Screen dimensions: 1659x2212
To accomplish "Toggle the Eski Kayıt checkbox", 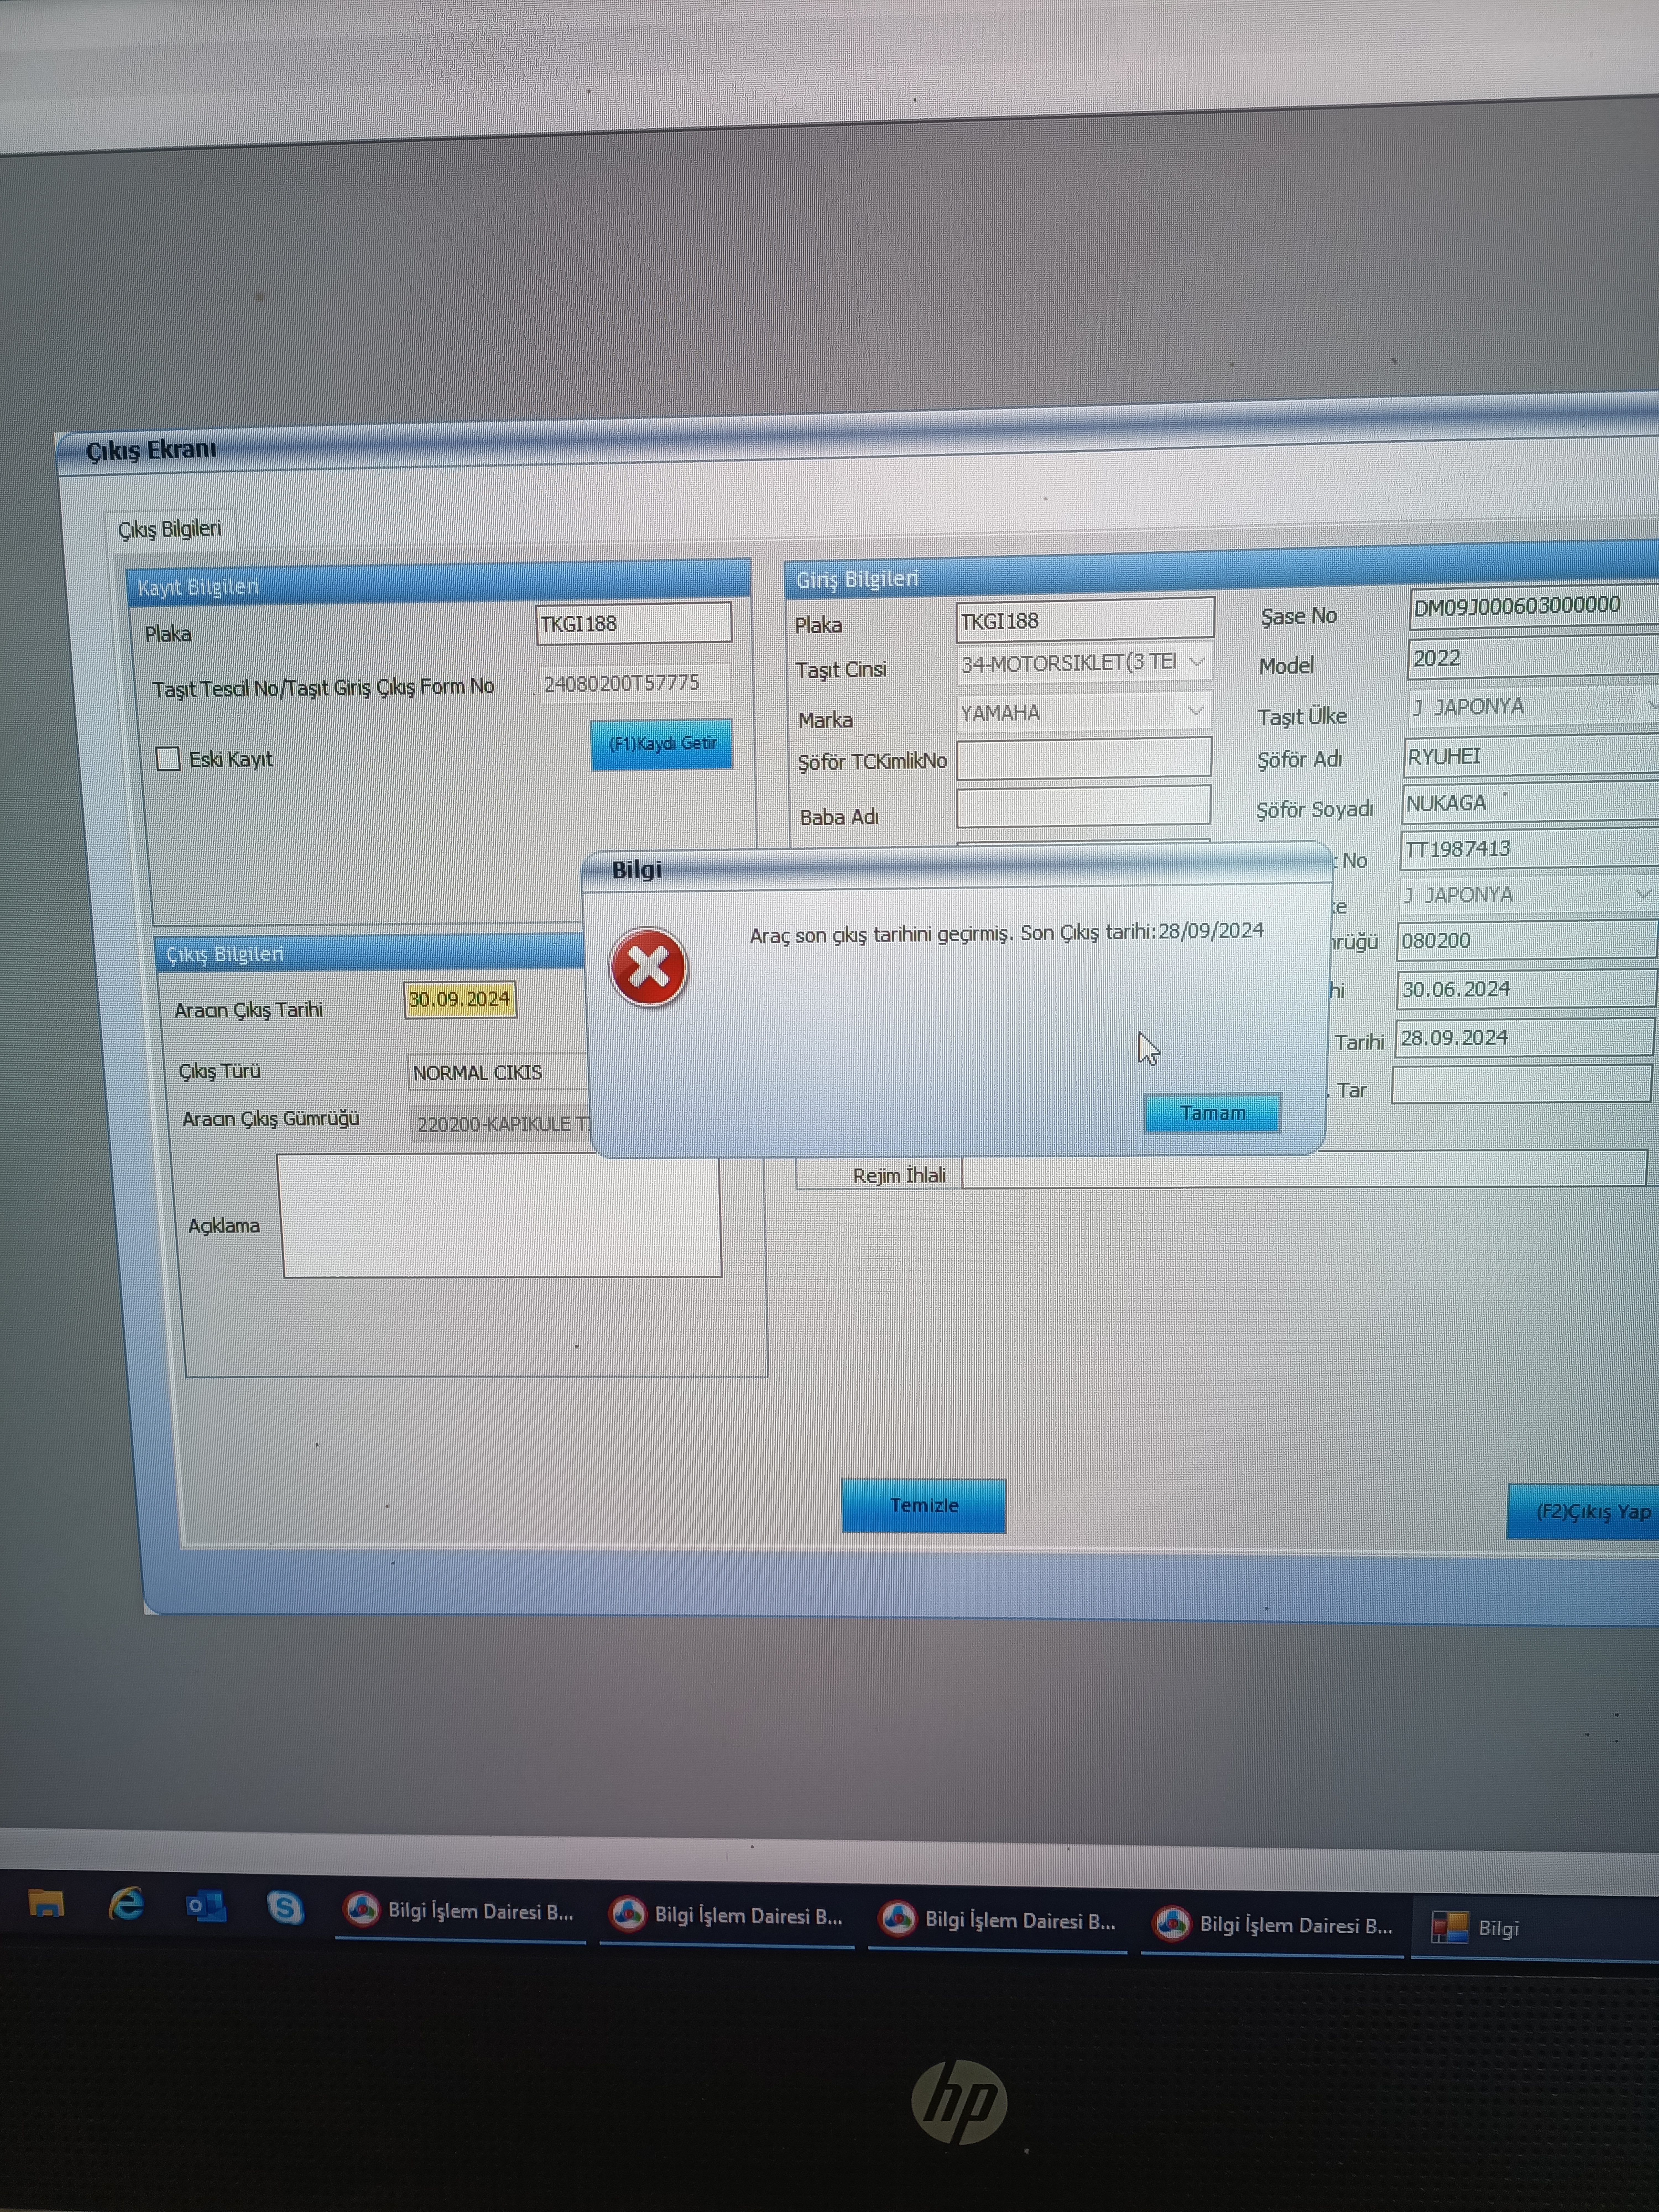I will (168, 759).
